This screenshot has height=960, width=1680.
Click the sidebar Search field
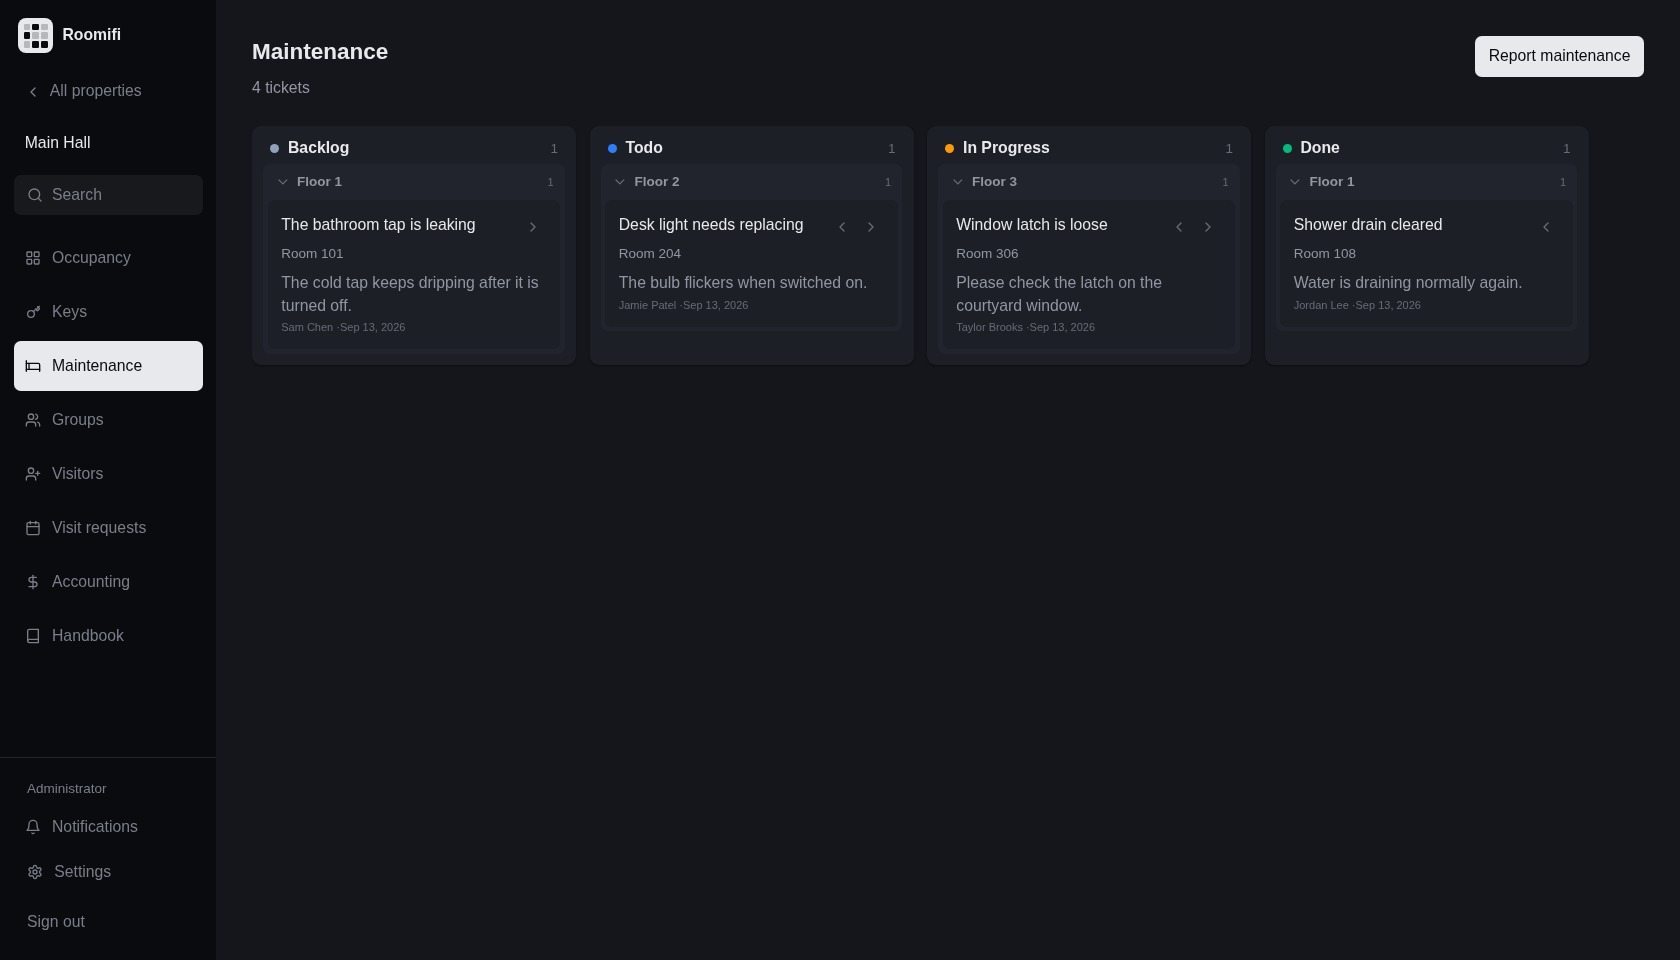pyautogui.click(x=108, y=195)
